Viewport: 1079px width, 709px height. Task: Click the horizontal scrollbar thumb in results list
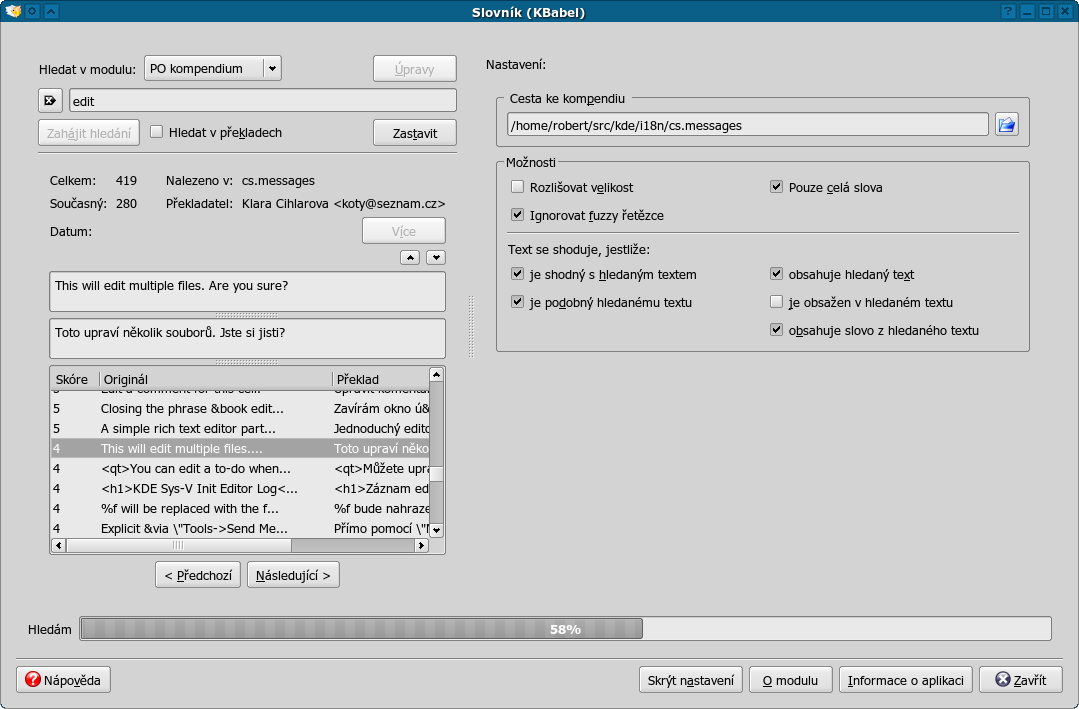(179, 545)
